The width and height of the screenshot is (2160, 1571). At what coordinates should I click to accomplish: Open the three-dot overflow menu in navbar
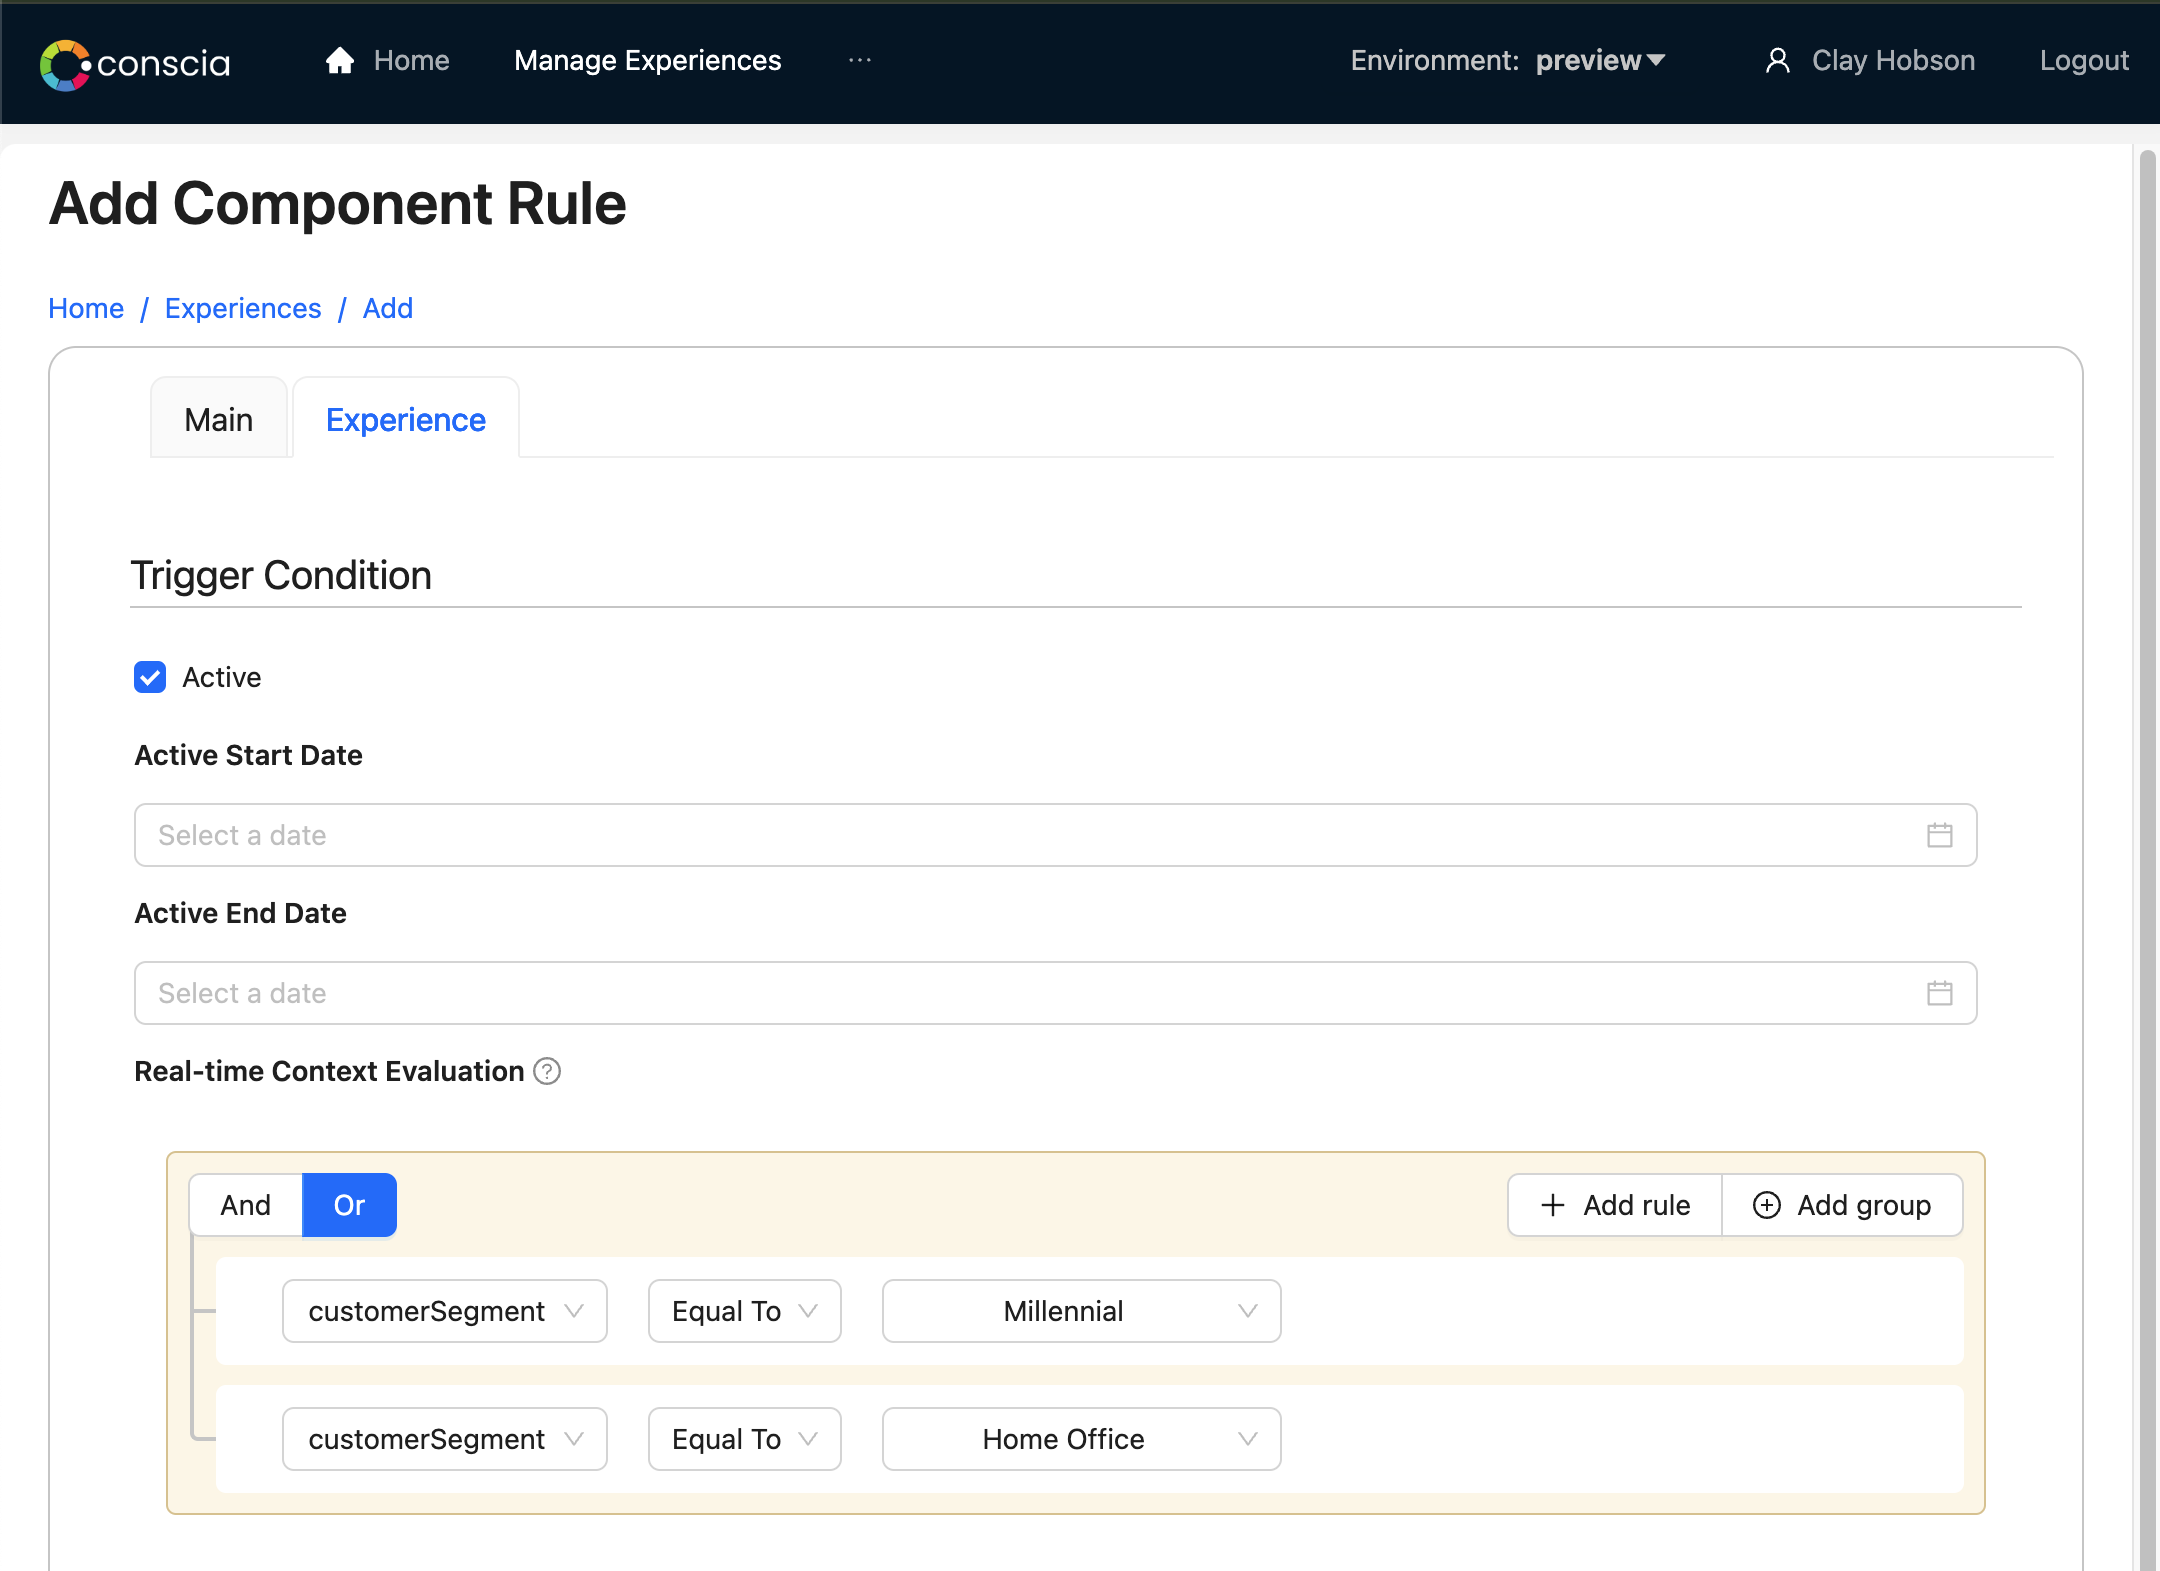click(x=859, y=61)
